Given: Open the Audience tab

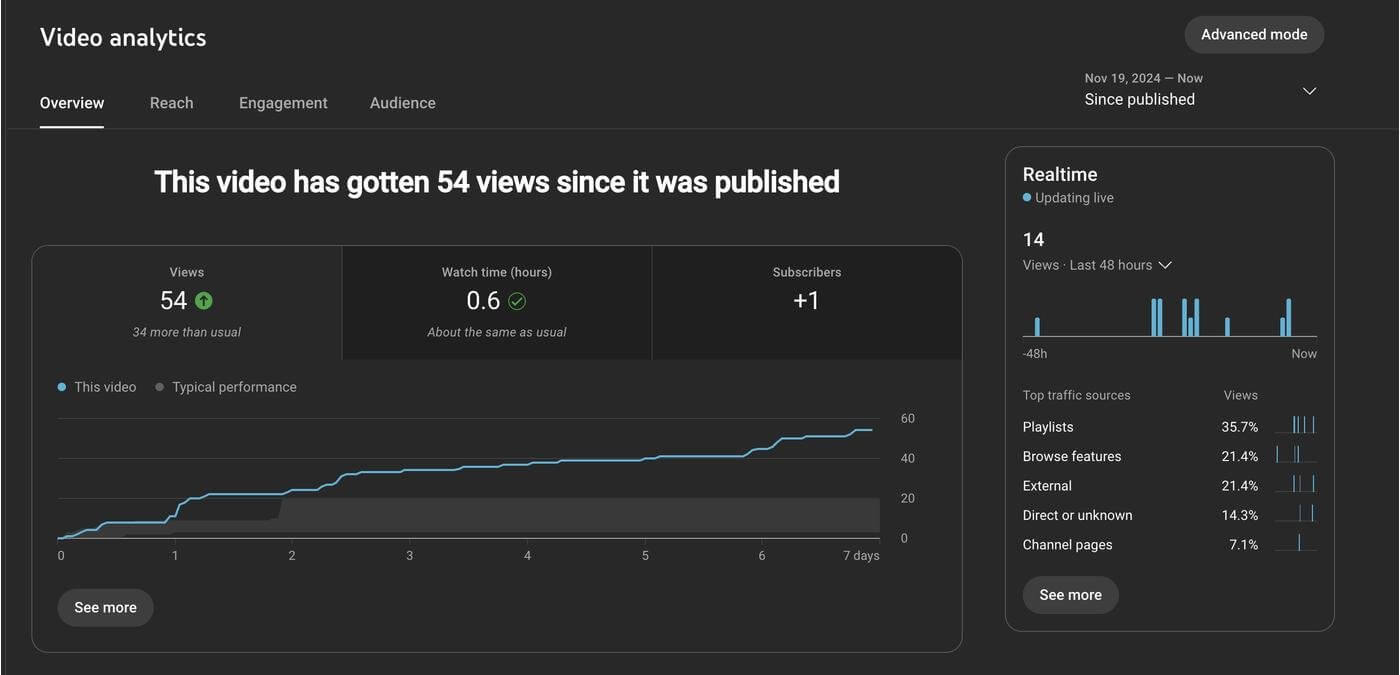Looking at the screenshot, I should (x=402, y=102).
